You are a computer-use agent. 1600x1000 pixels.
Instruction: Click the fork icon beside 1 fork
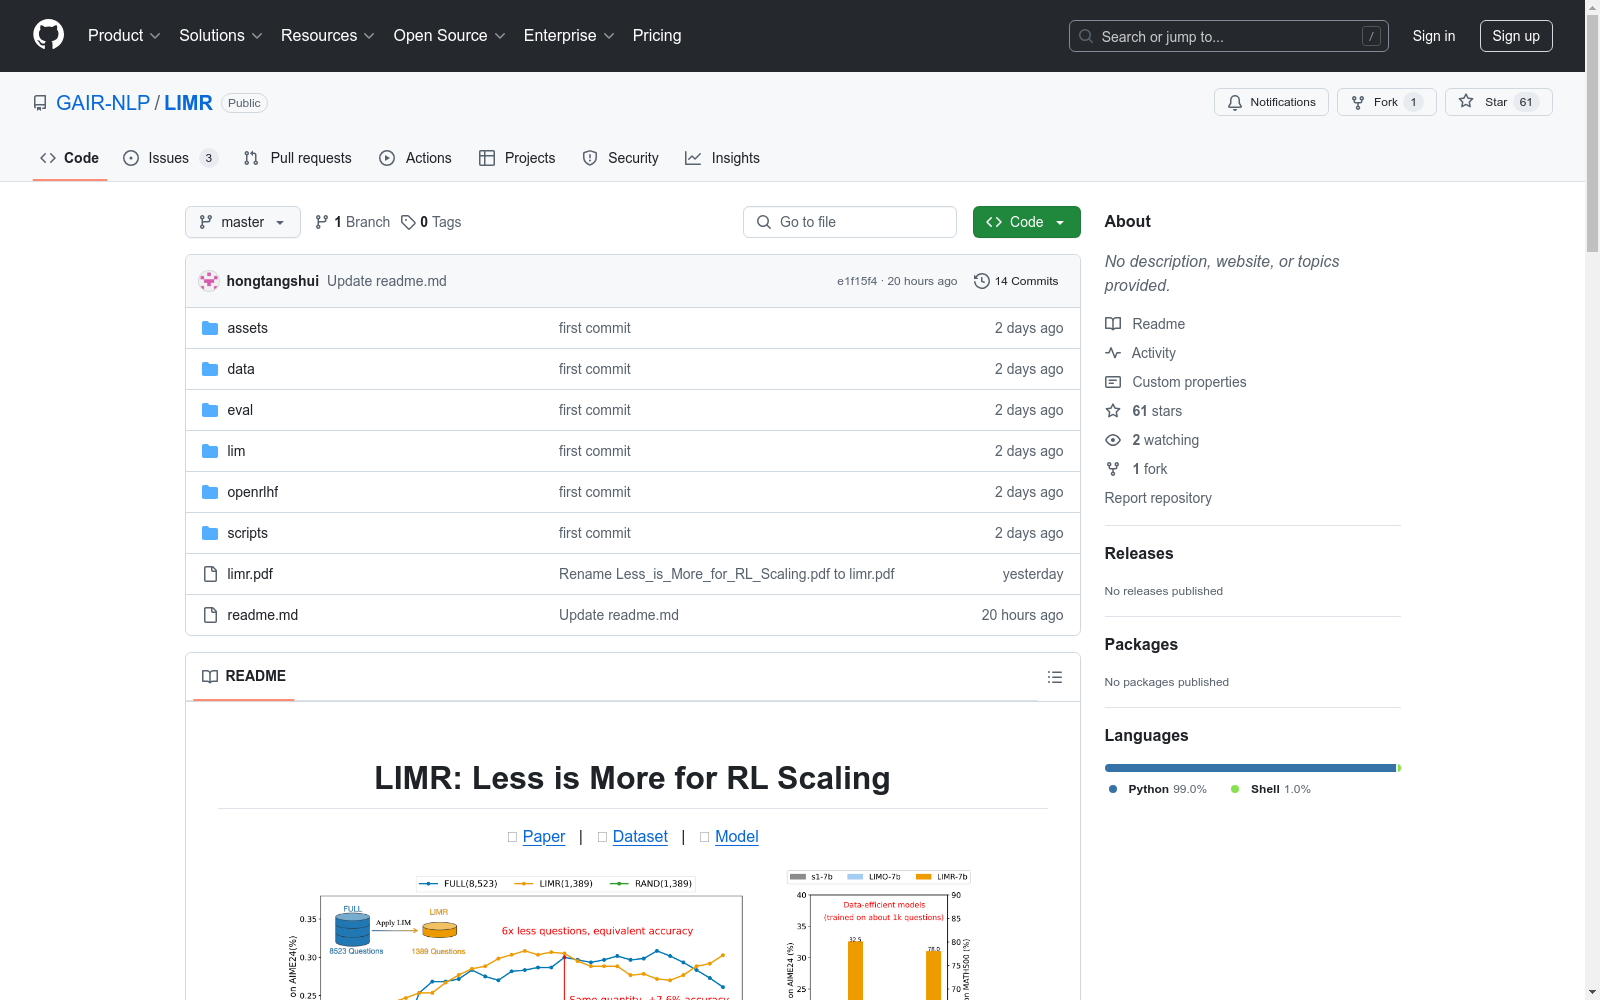point(1113,469)
